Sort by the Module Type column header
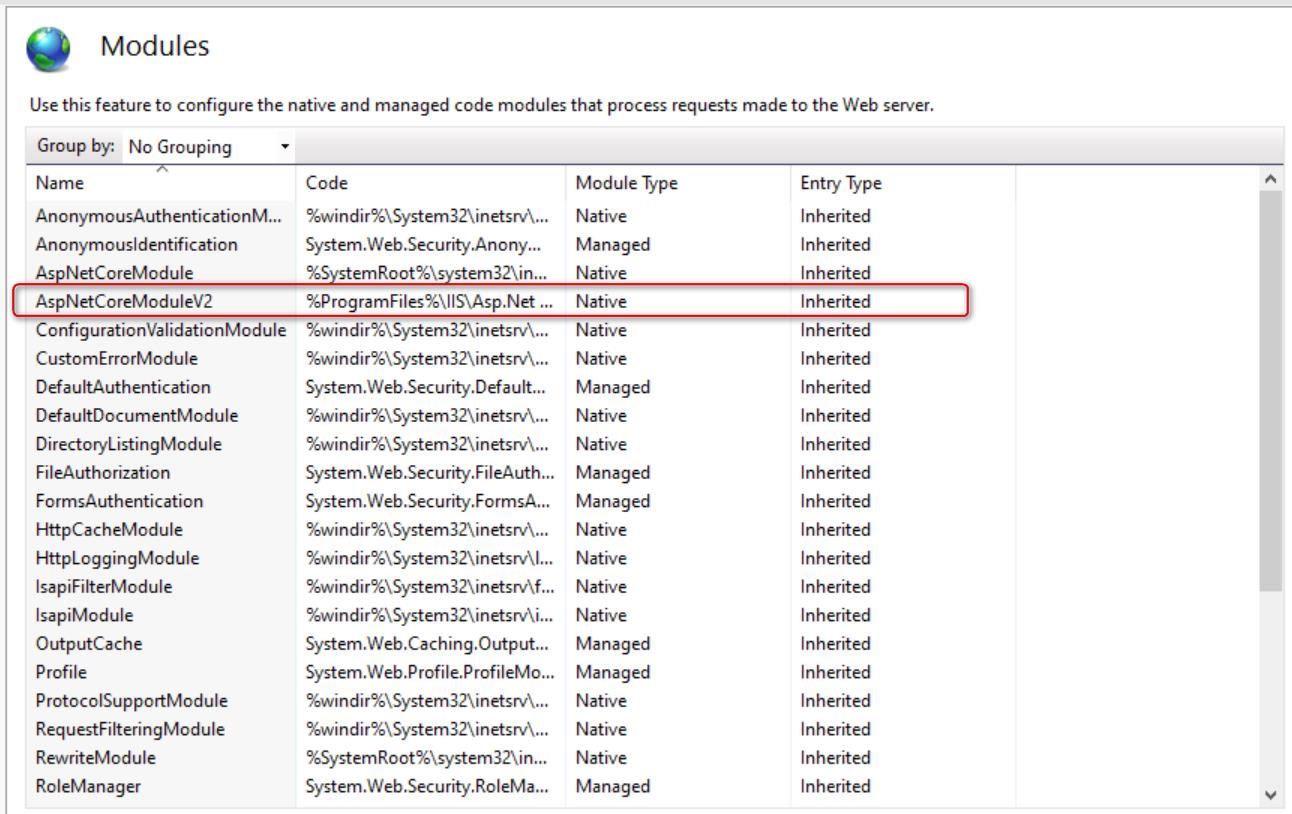The width and height of the screenshot is (1292, 814). [x=679, y=184]
